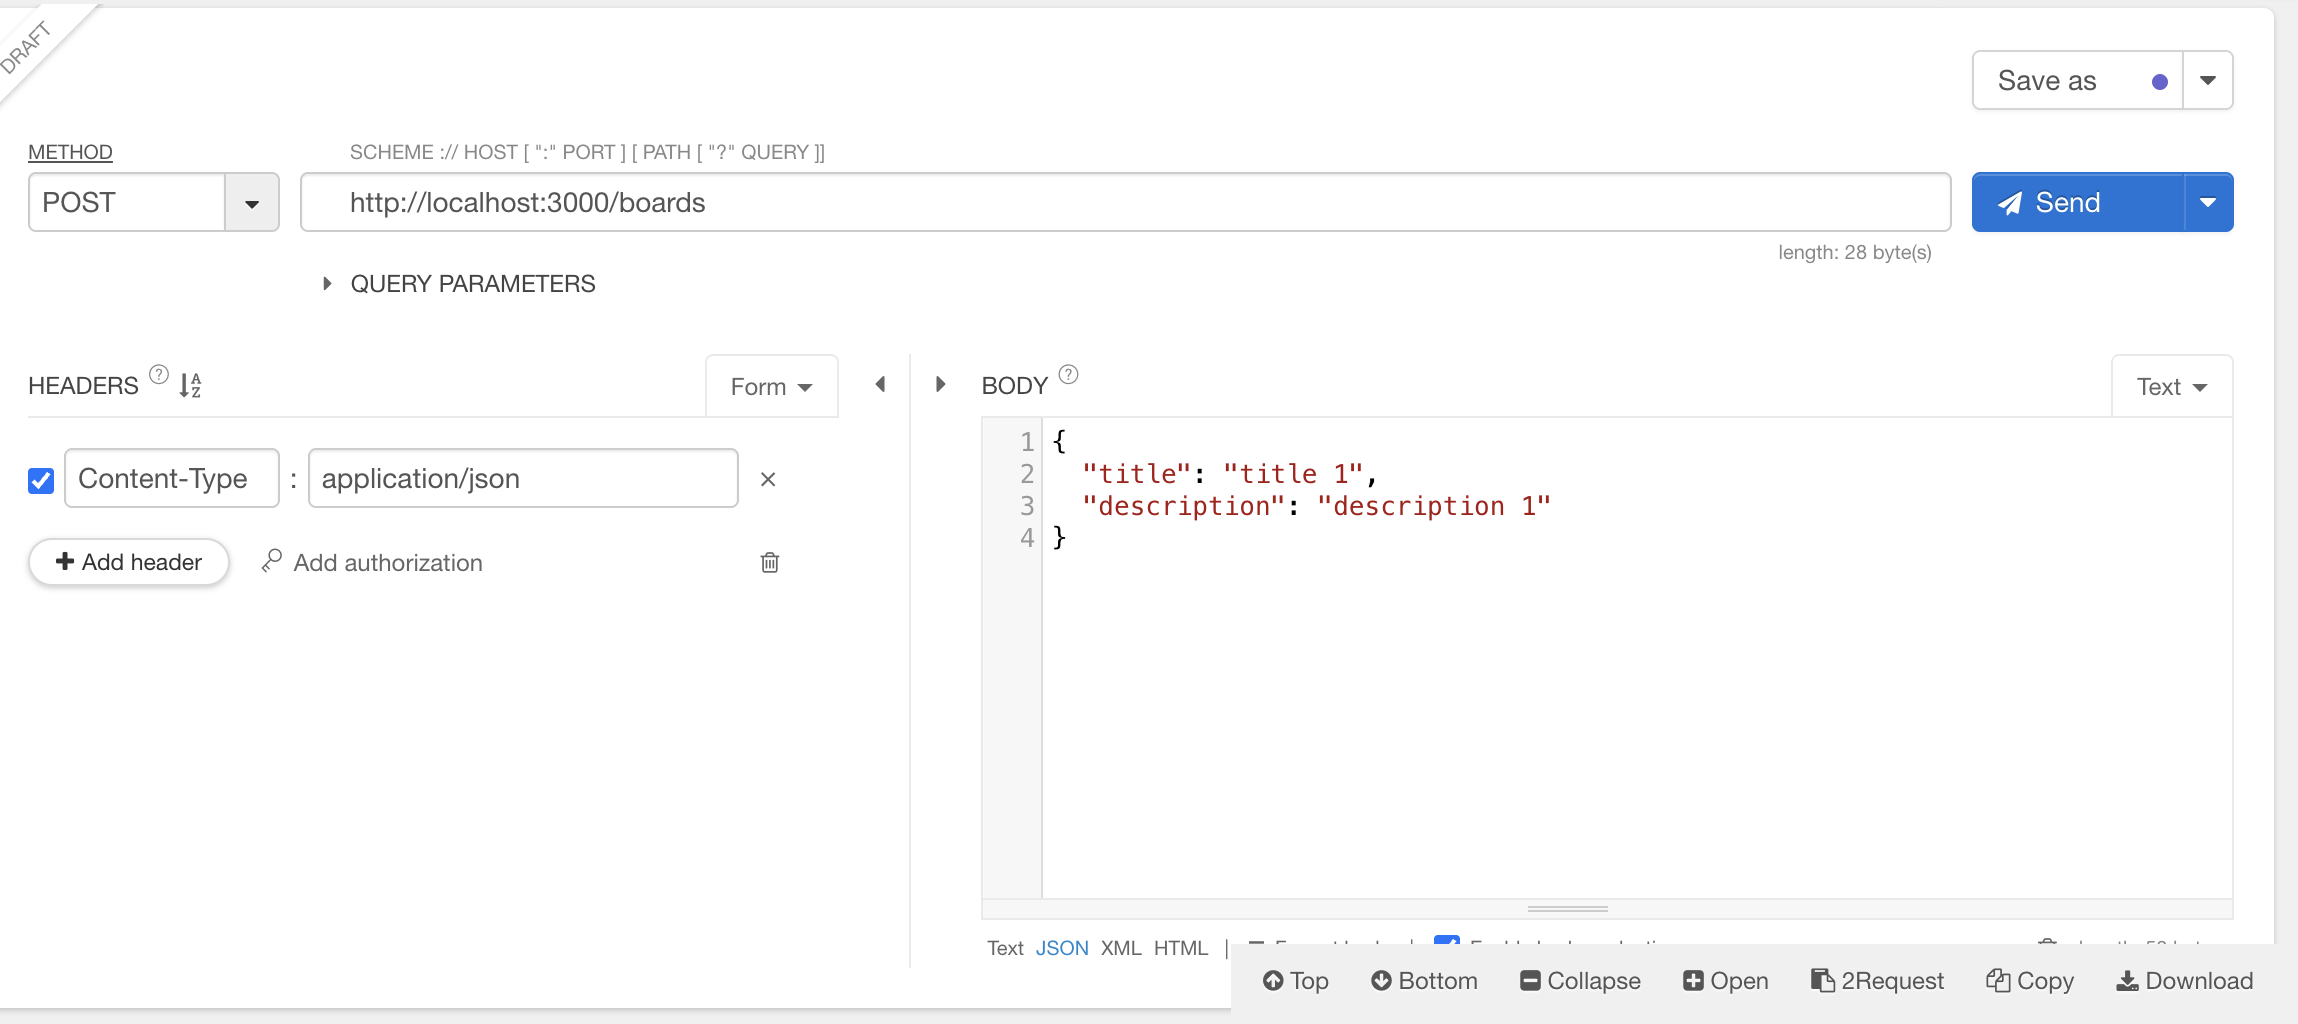Viewport: 2298px width, 1024px height.
Task: Open the body Text type dropdown
Action: click(2171, 387)
